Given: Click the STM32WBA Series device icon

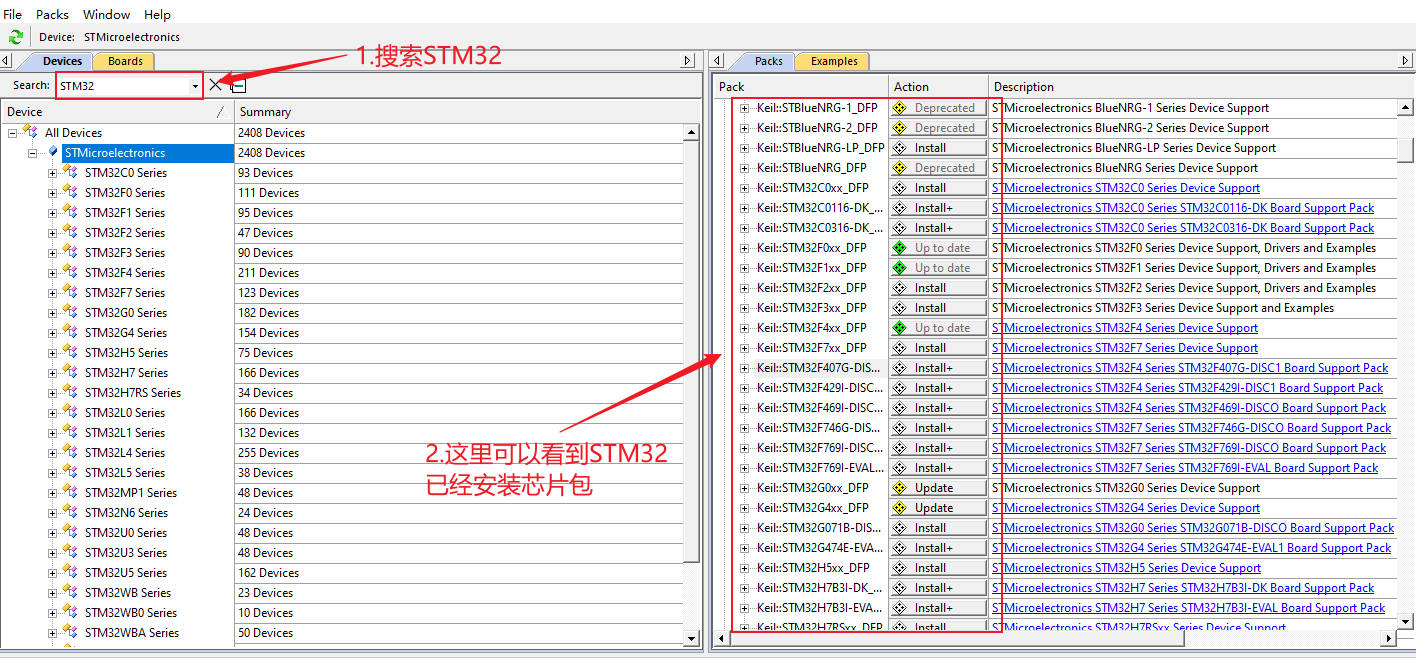Looking at the screenshot, I should (x=70, y=632).
